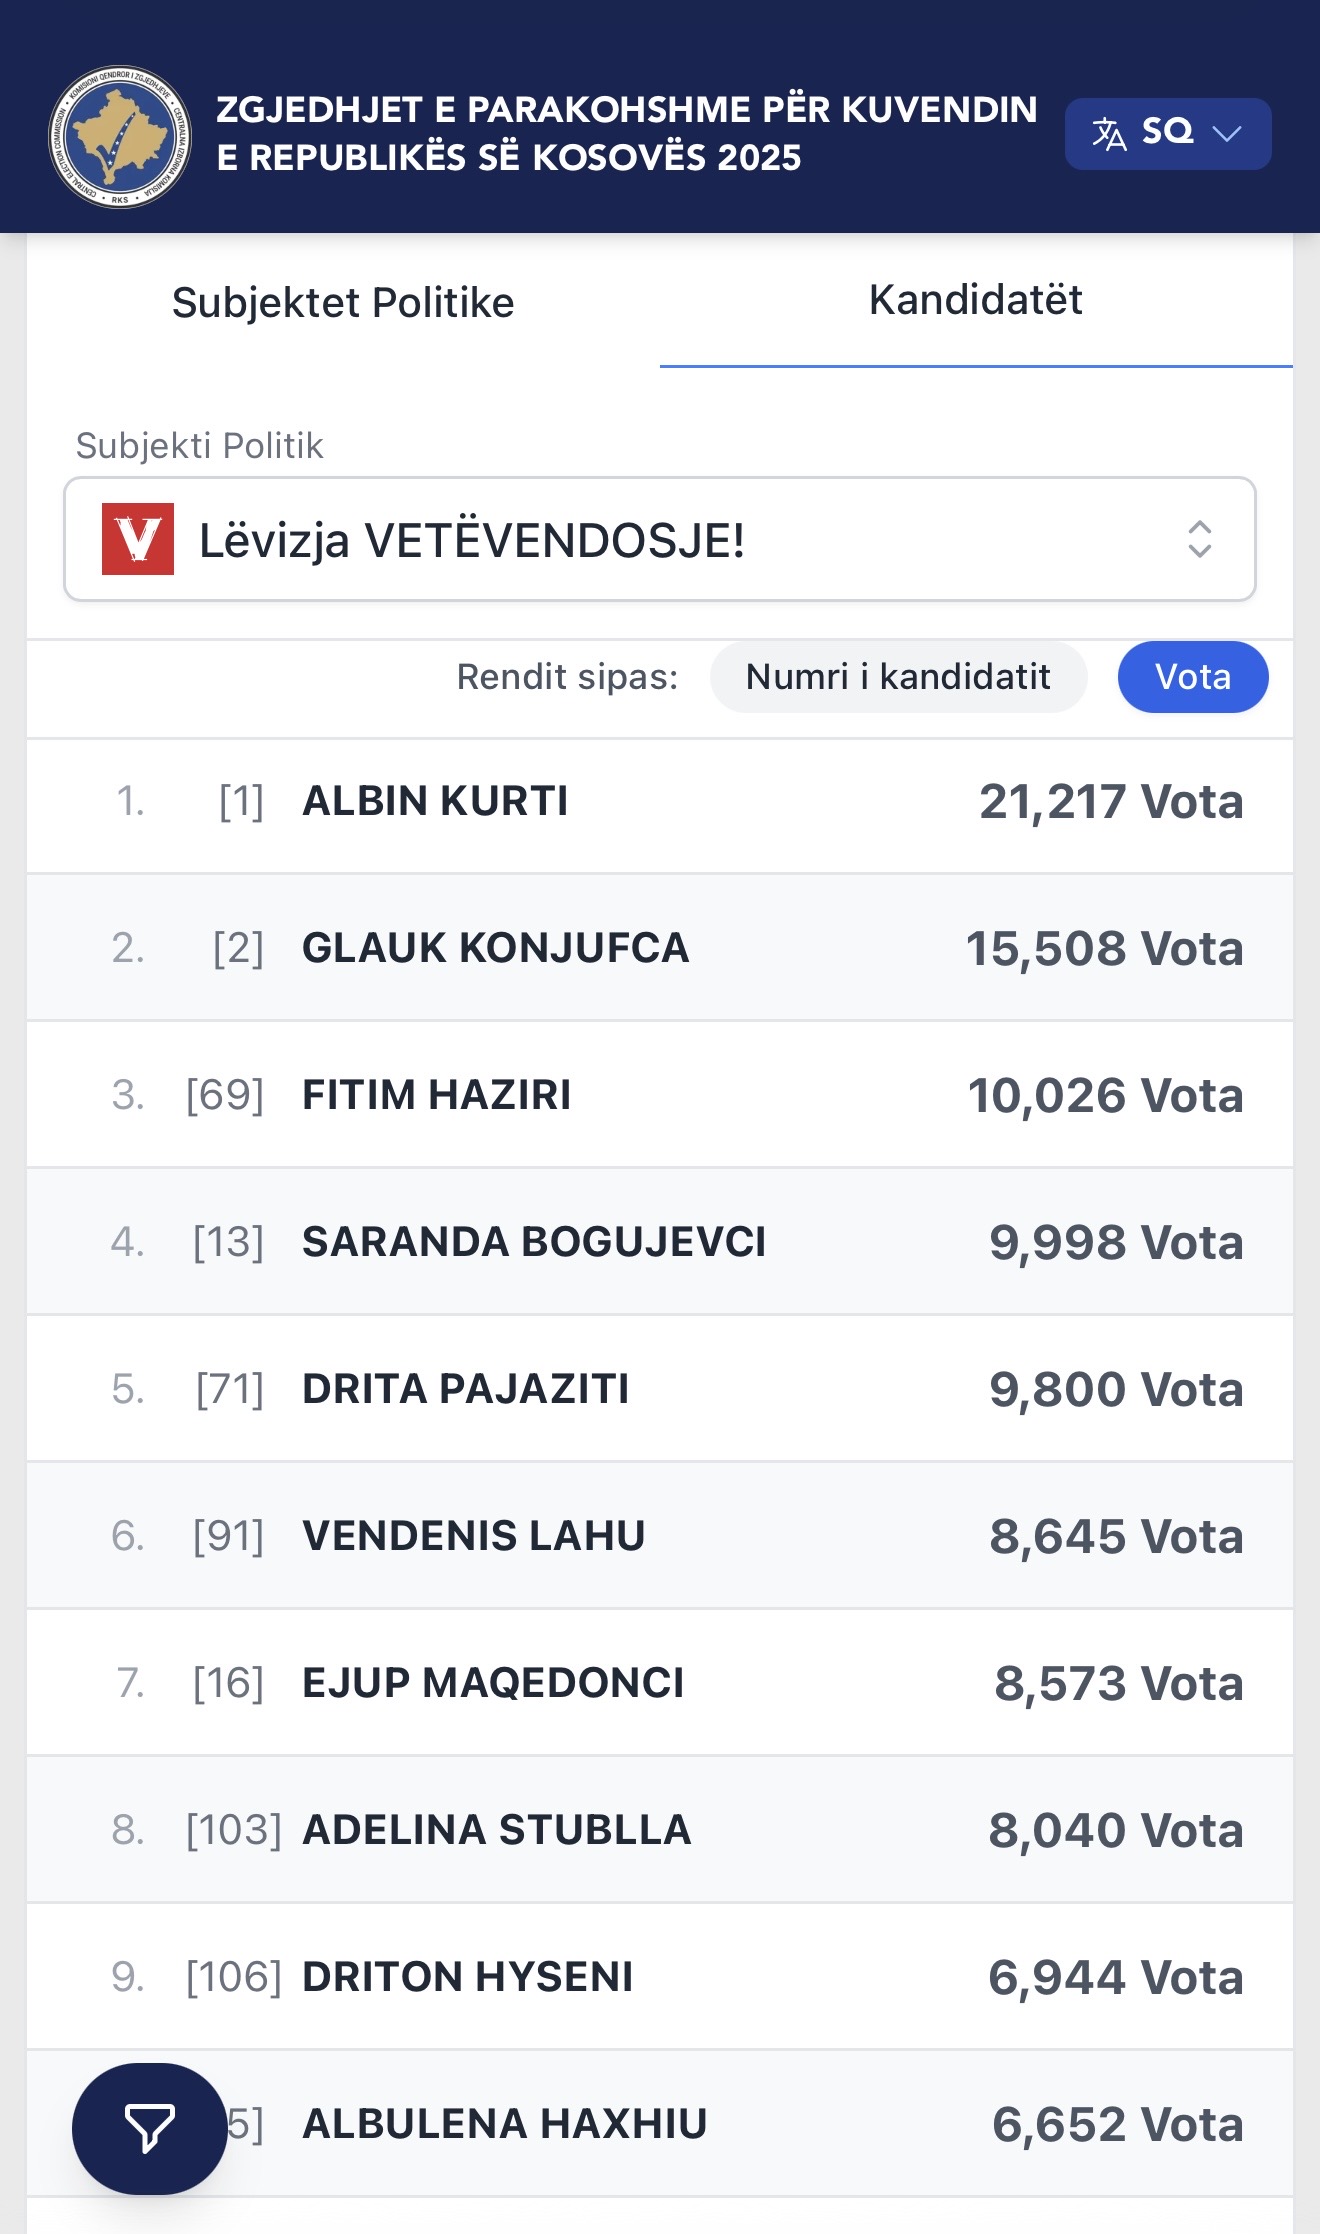Open the Subjekti Politik party dropdown
This screenshot has height=2234, width=1320.
(660, 539)
